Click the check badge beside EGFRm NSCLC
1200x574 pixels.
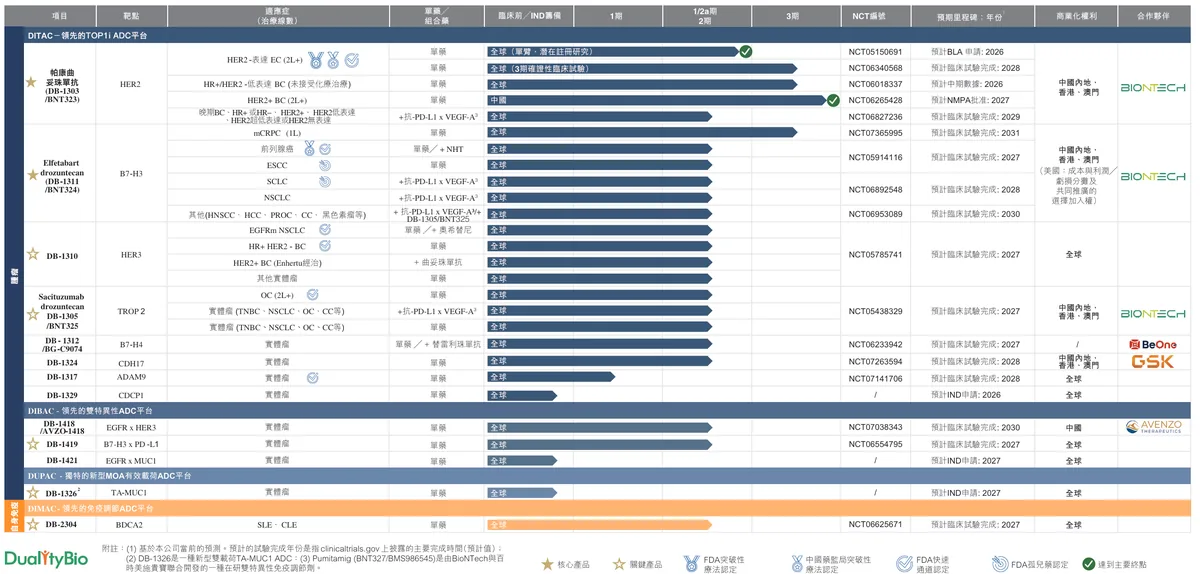pos(325,230)
